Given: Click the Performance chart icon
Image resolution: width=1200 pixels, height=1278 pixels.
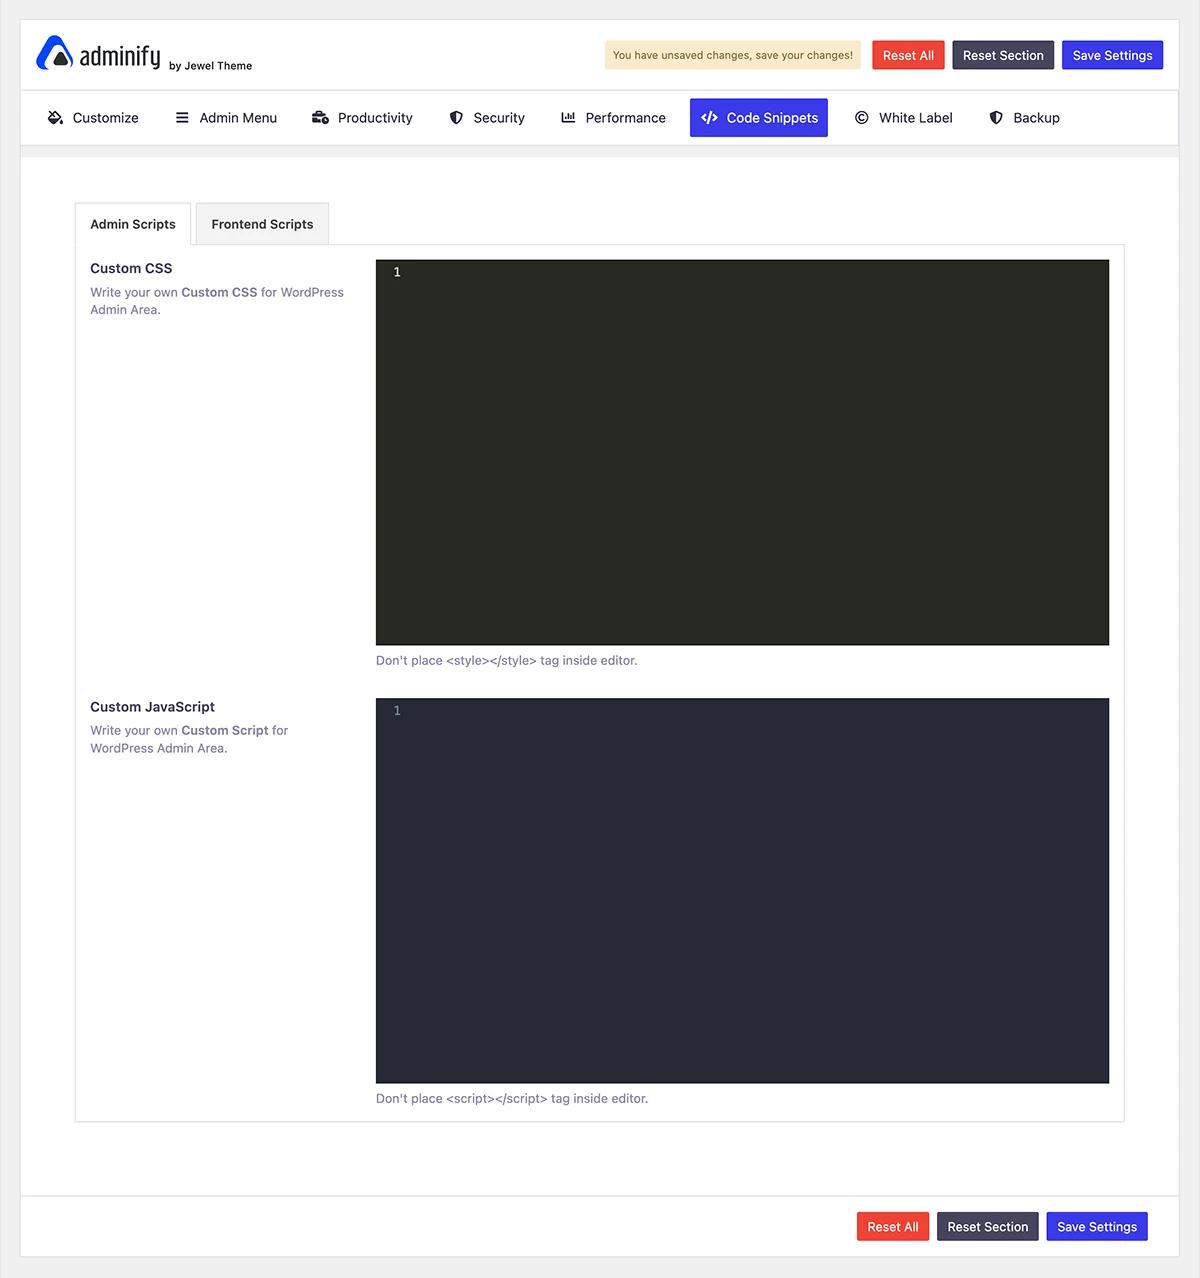Looking at the screenshot, I should click(x=568, y=118).
